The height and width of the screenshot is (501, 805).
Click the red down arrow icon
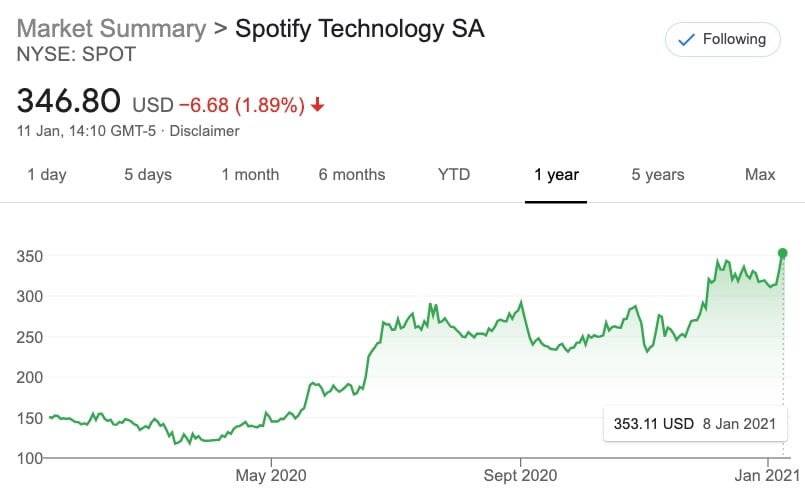[318, 104]
